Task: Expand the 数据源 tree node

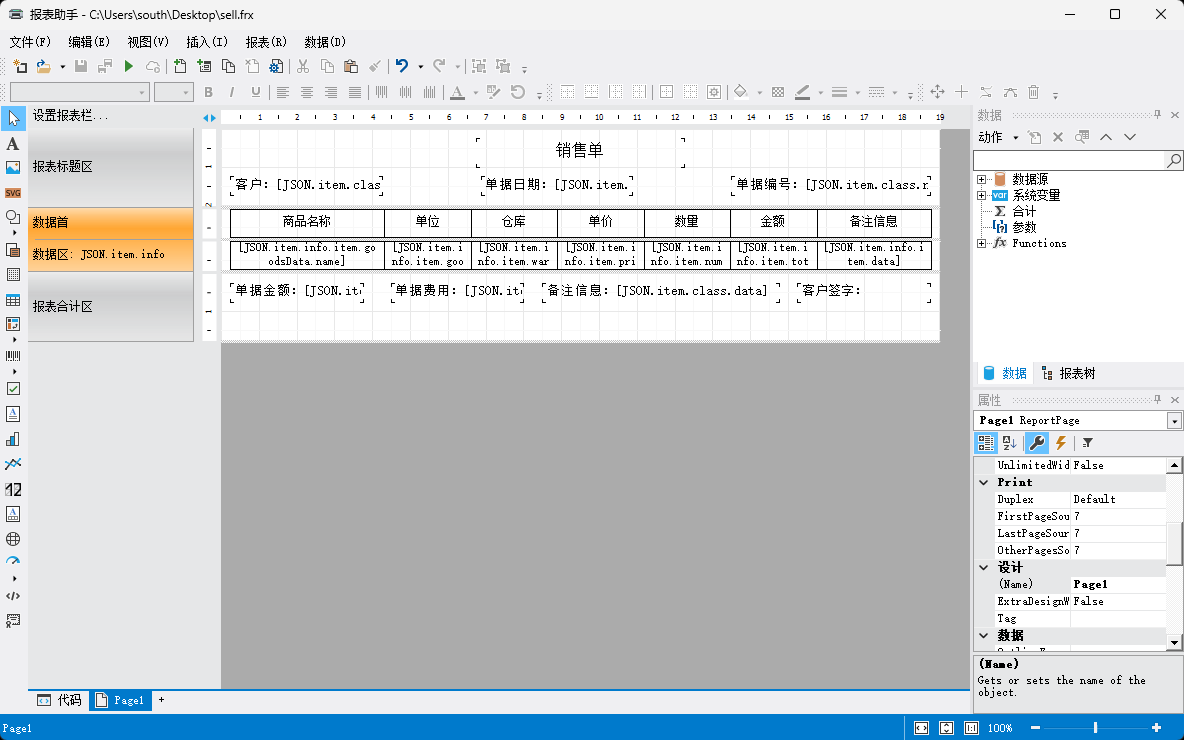Action: 982,180
